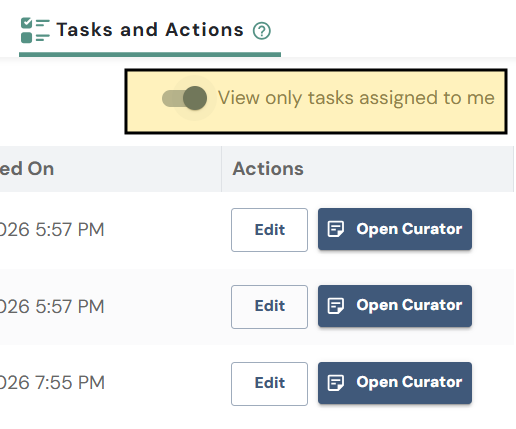Edit the task in the first row
The height and width of the screenshot is (429, 516).
tap(269, 230)
